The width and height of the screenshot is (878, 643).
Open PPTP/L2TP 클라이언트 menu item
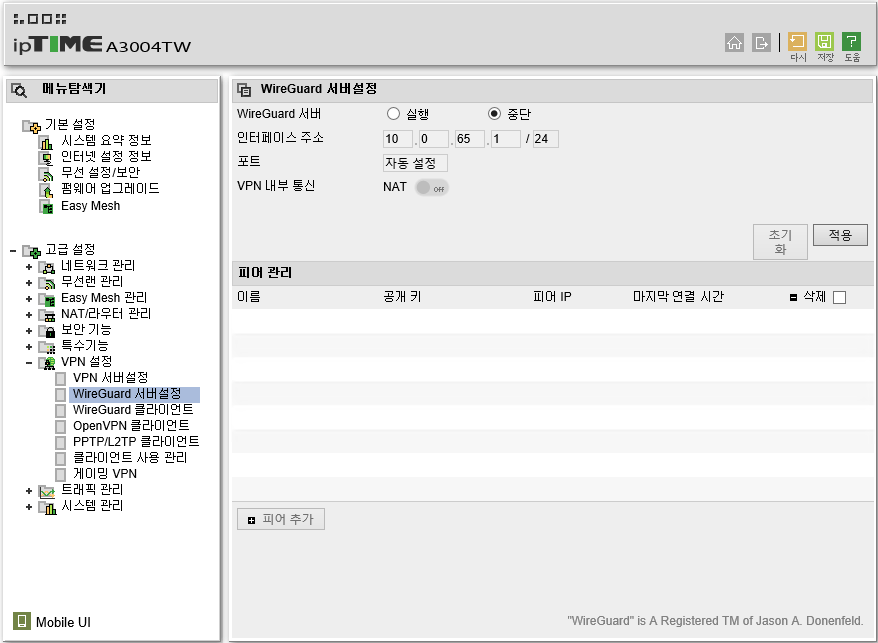pos(136,442)
